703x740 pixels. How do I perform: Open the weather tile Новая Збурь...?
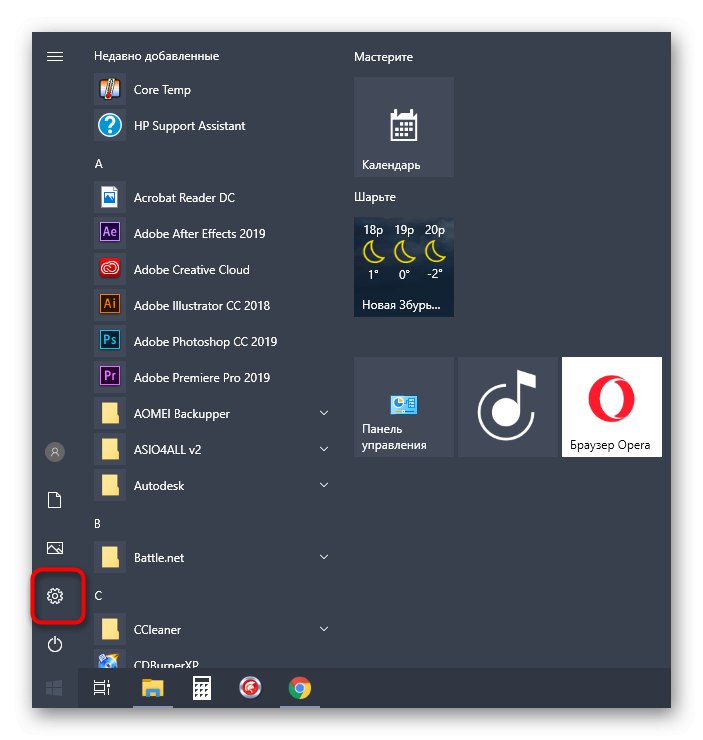pyautogui.click(x=404, y=267)
